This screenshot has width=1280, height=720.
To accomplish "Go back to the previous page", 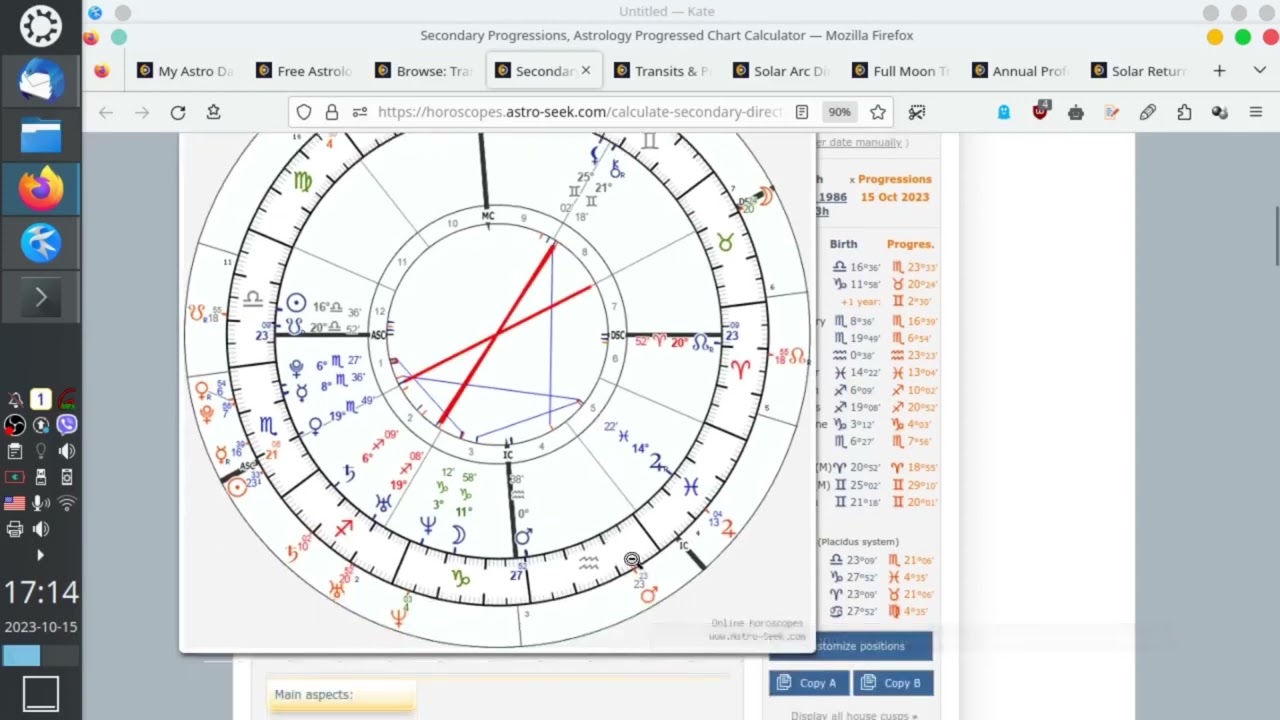I will point(106,112).
